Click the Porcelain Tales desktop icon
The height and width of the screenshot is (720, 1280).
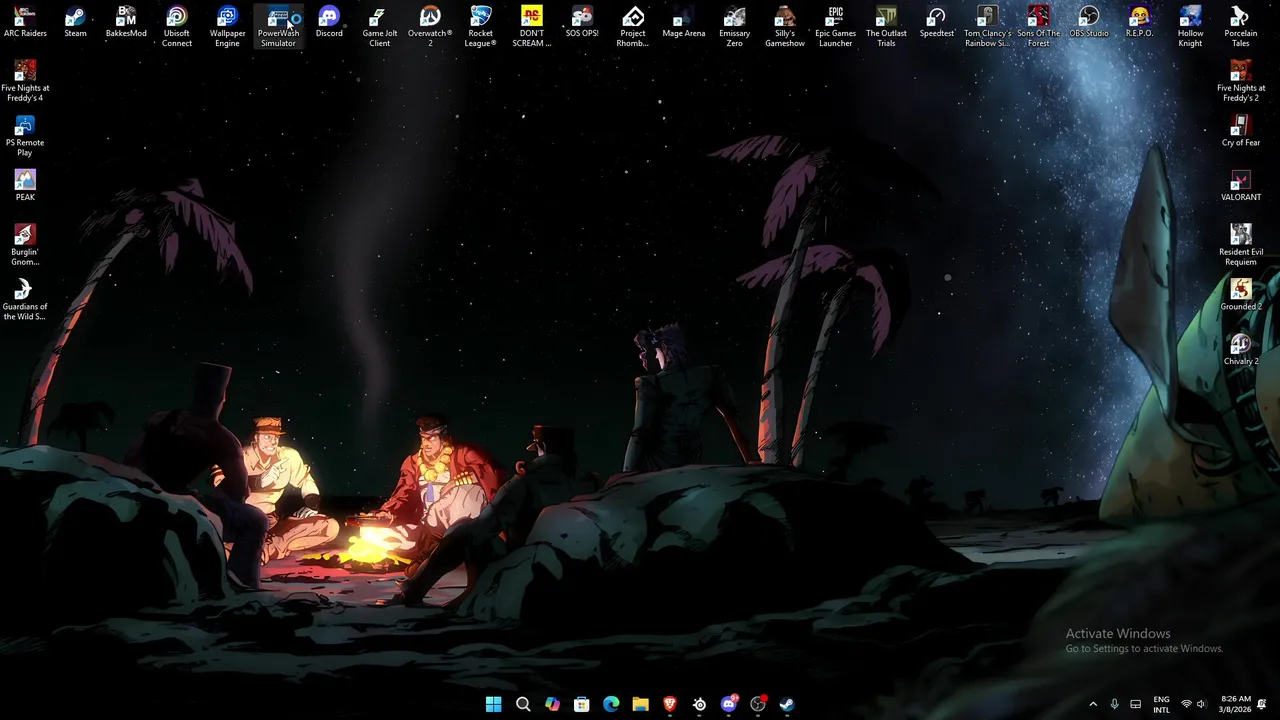[1241, 27]
